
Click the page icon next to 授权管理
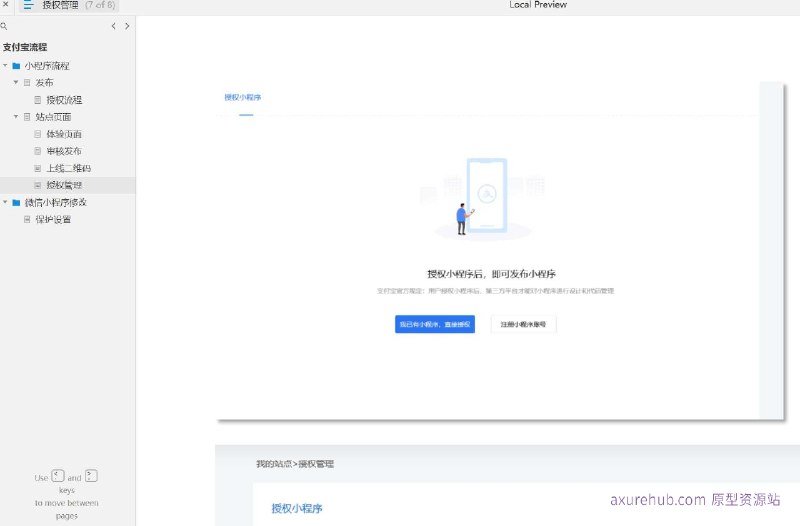tap(38, 185)
